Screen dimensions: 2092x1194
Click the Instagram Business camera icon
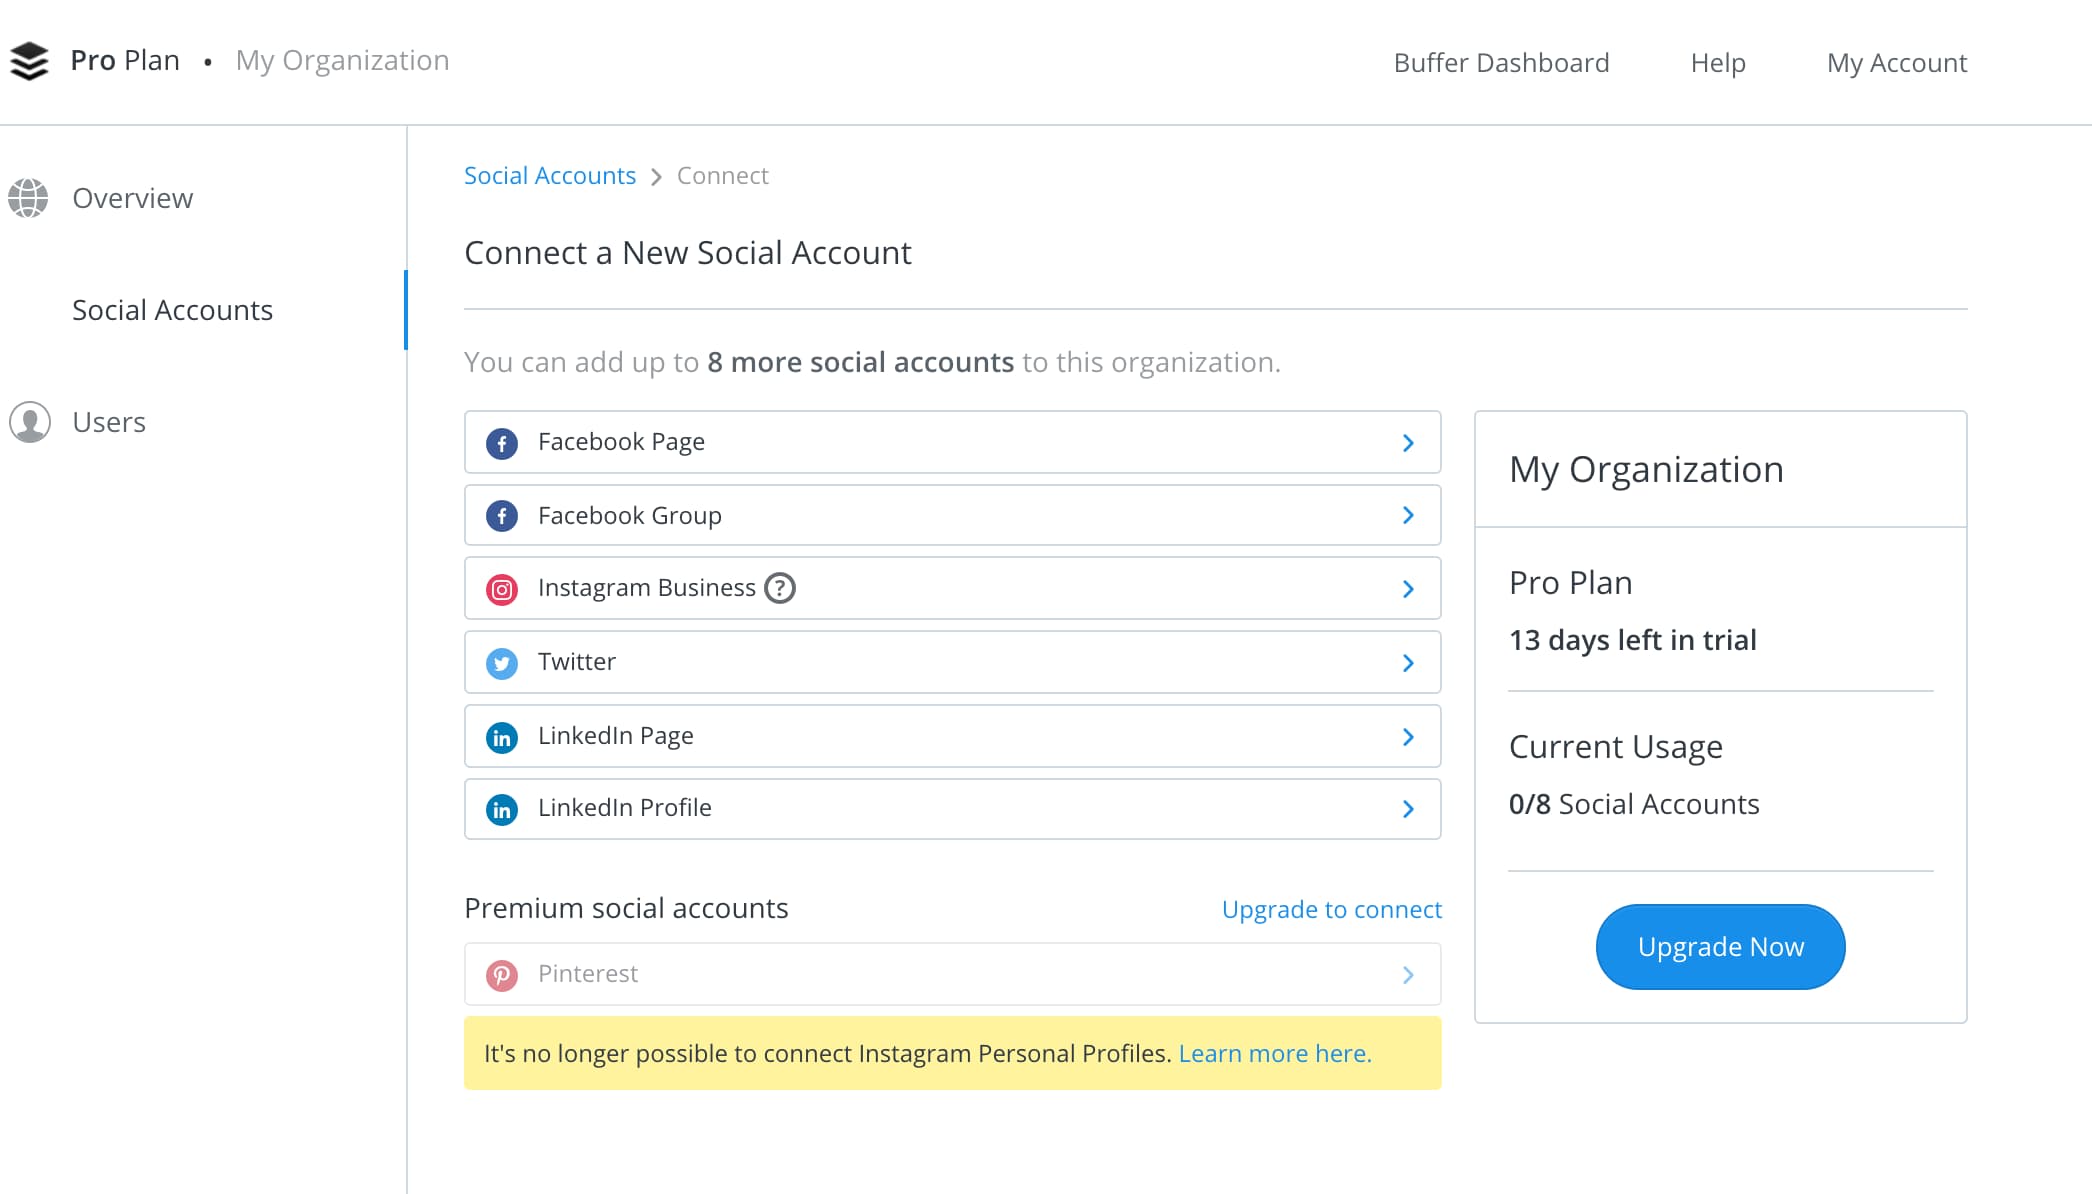[x=502, y=589]
